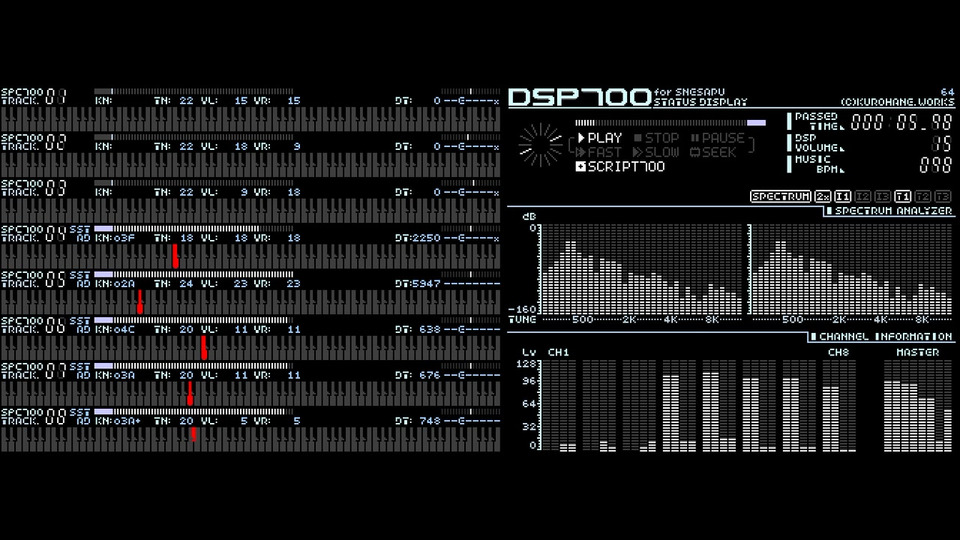Image resolution: width=960 pixels, height=540 pixels.
Task: Click the SPC700 TRACK 01 label
Action: pyautogui.click(x=33, y=97)
